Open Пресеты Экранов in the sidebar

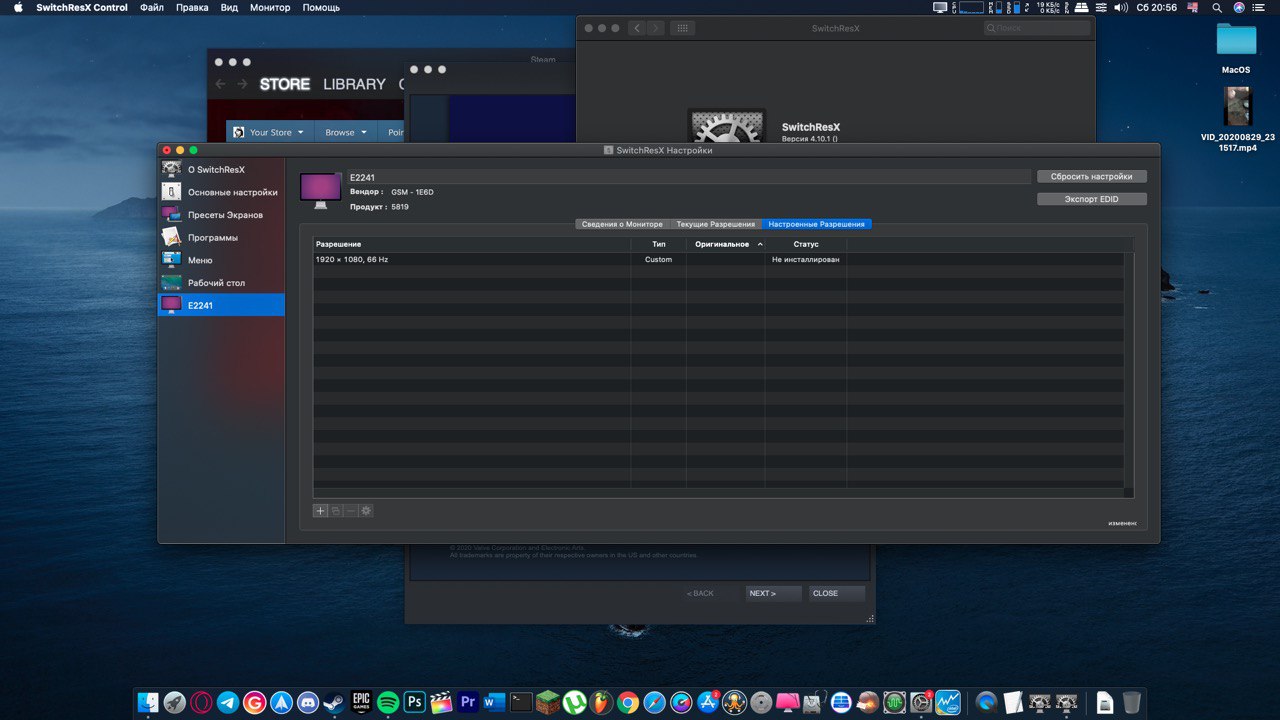[221, 215]
